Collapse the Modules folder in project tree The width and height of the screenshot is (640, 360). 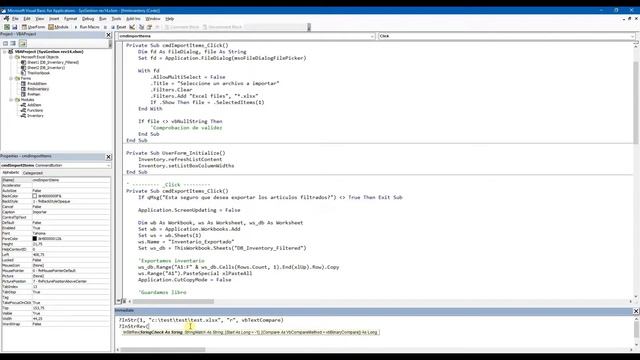click(x=11, y=100)
